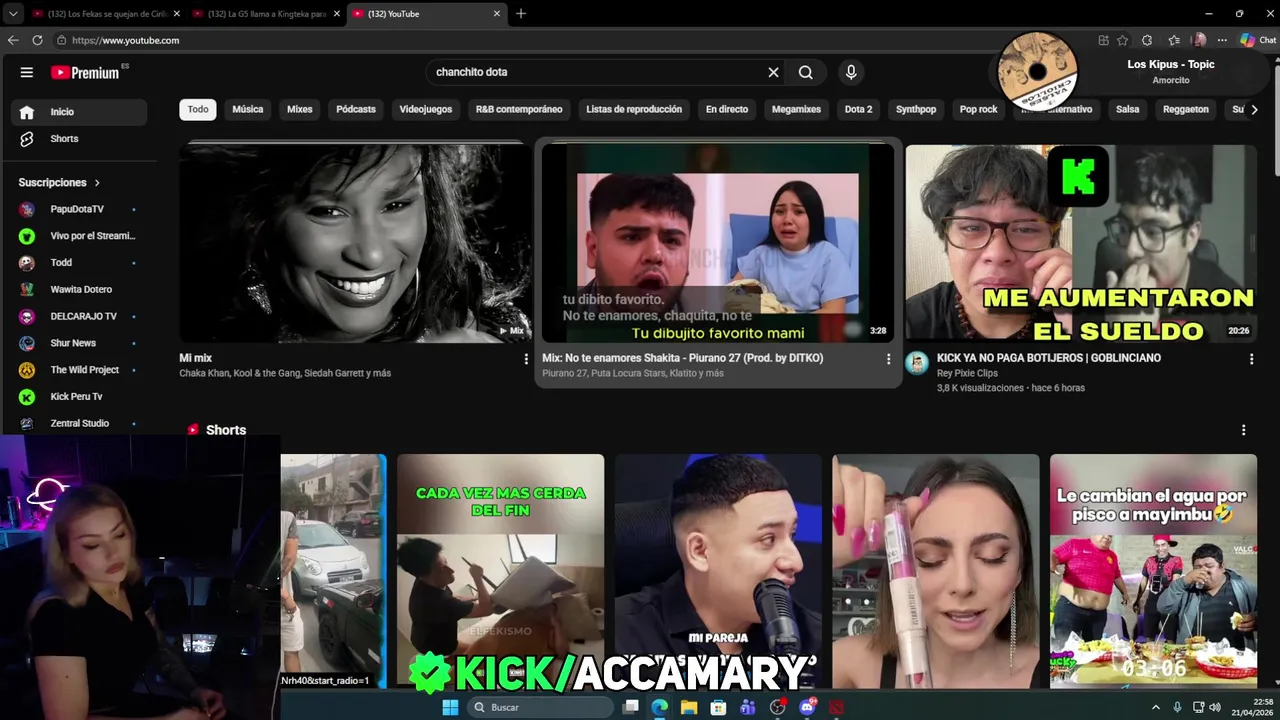Screen dimensions: 1280x720
Task: Click the Los Kipus - Topic mini player
Action: (1130, 72)
